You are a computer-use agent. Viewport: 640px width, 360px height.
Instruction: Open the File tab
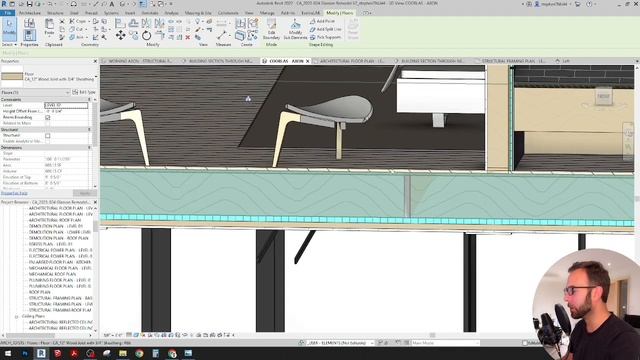[x=8, y=13]
